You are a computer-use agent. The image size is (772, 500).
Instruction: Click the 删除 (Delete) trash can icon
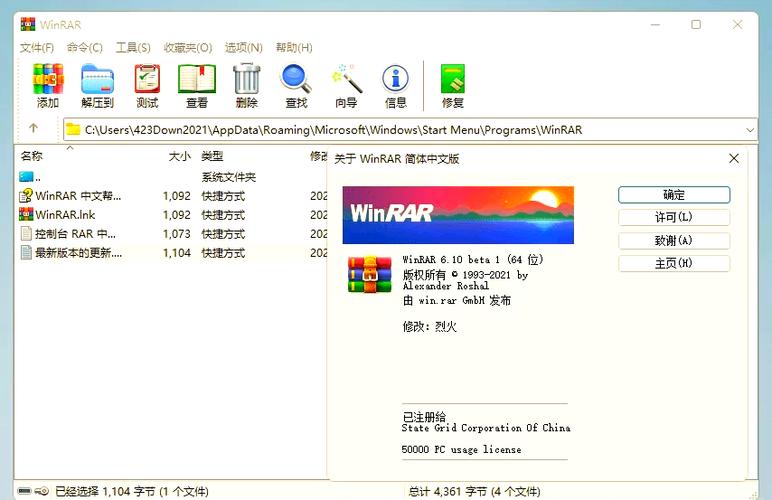247,79
